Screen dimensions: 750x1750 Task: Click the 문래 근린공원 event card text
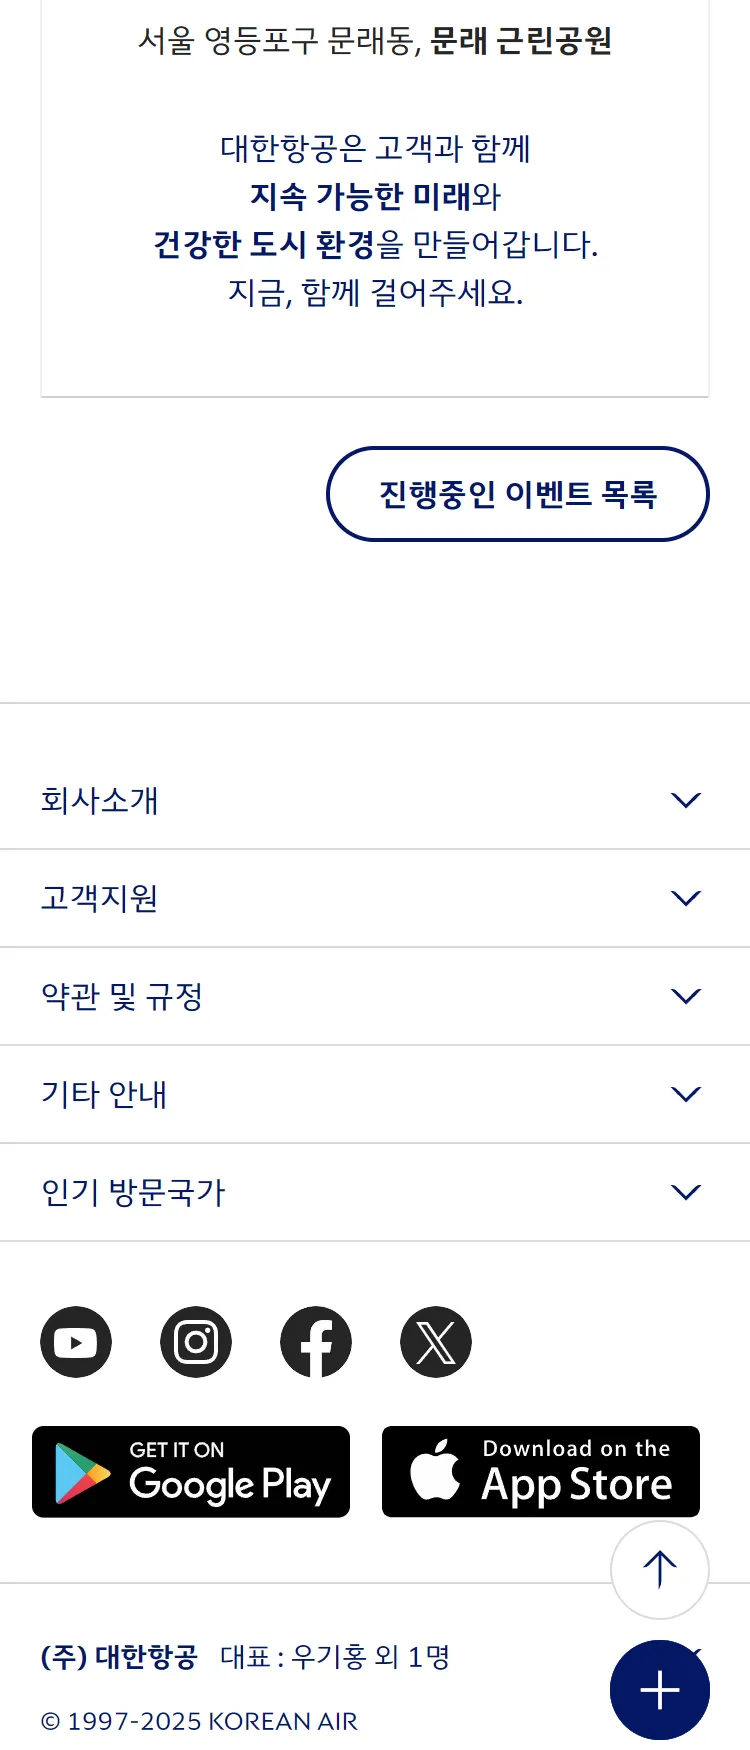(521, 41)
